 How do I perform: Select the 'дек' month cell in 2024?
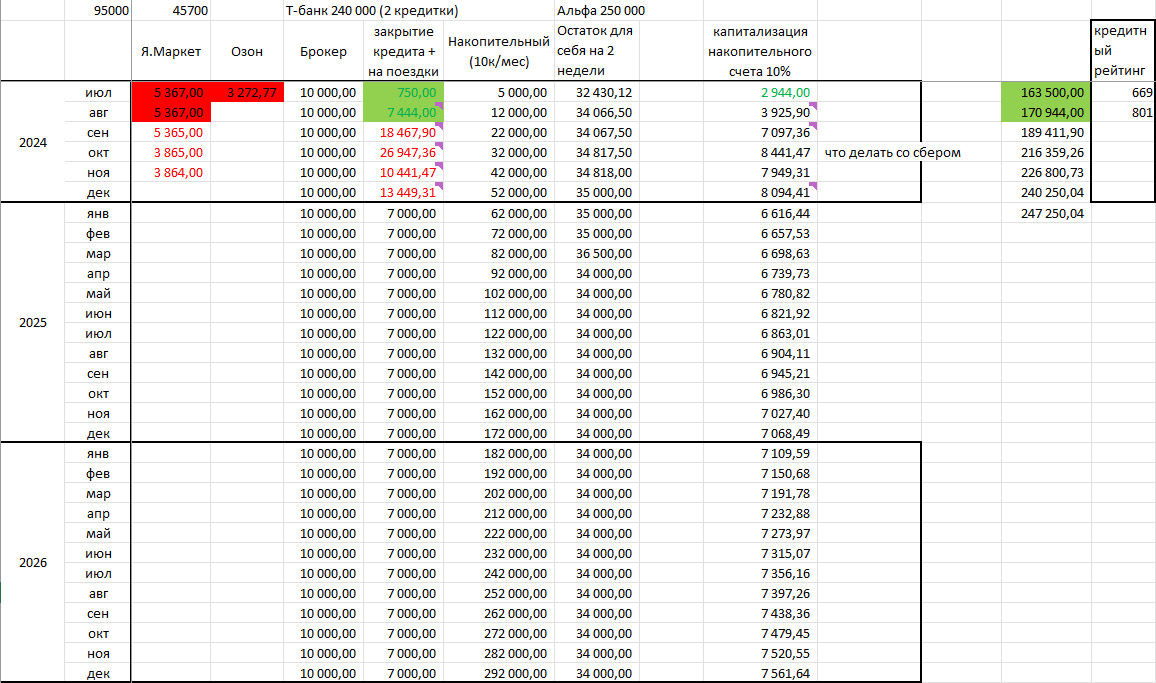coord(98,193)
